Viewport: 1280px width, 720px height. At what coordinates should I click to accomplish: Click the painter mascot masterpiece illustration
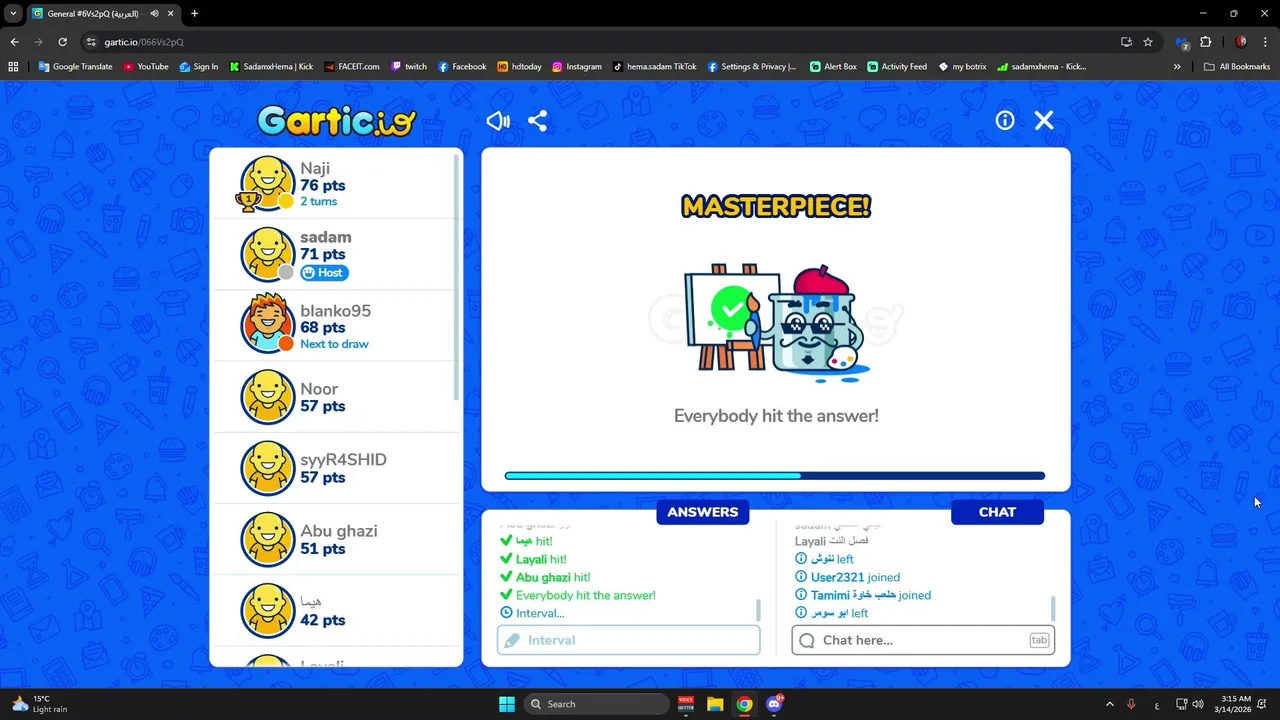tap(776, 323)
